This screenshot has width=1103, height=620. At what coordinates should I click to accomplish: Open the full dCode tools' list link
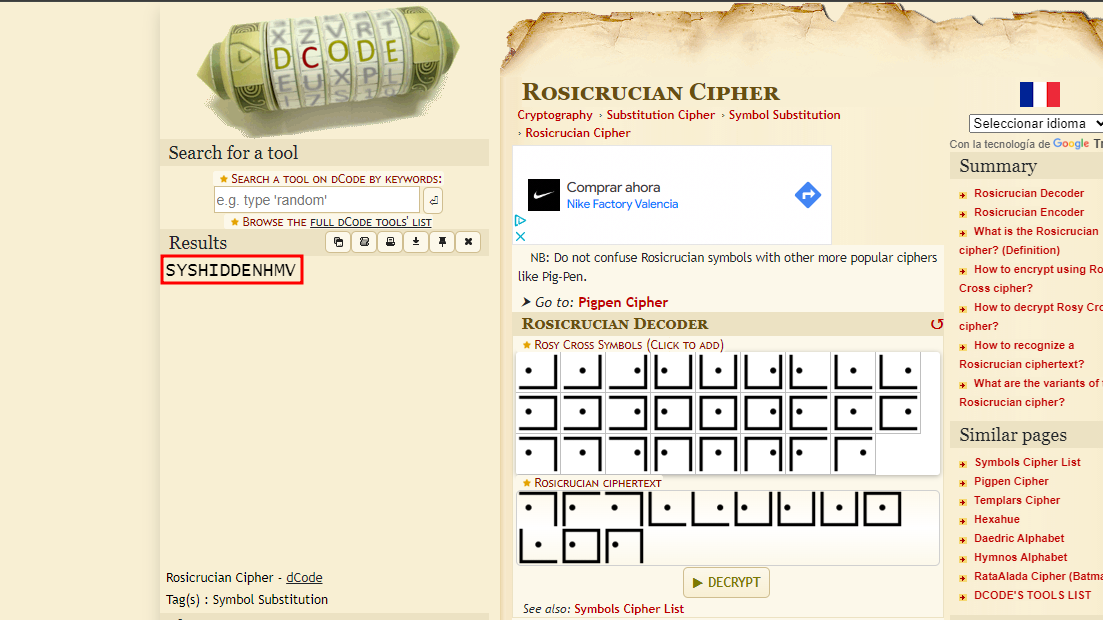pyautogui.click(x=370, y=222)
